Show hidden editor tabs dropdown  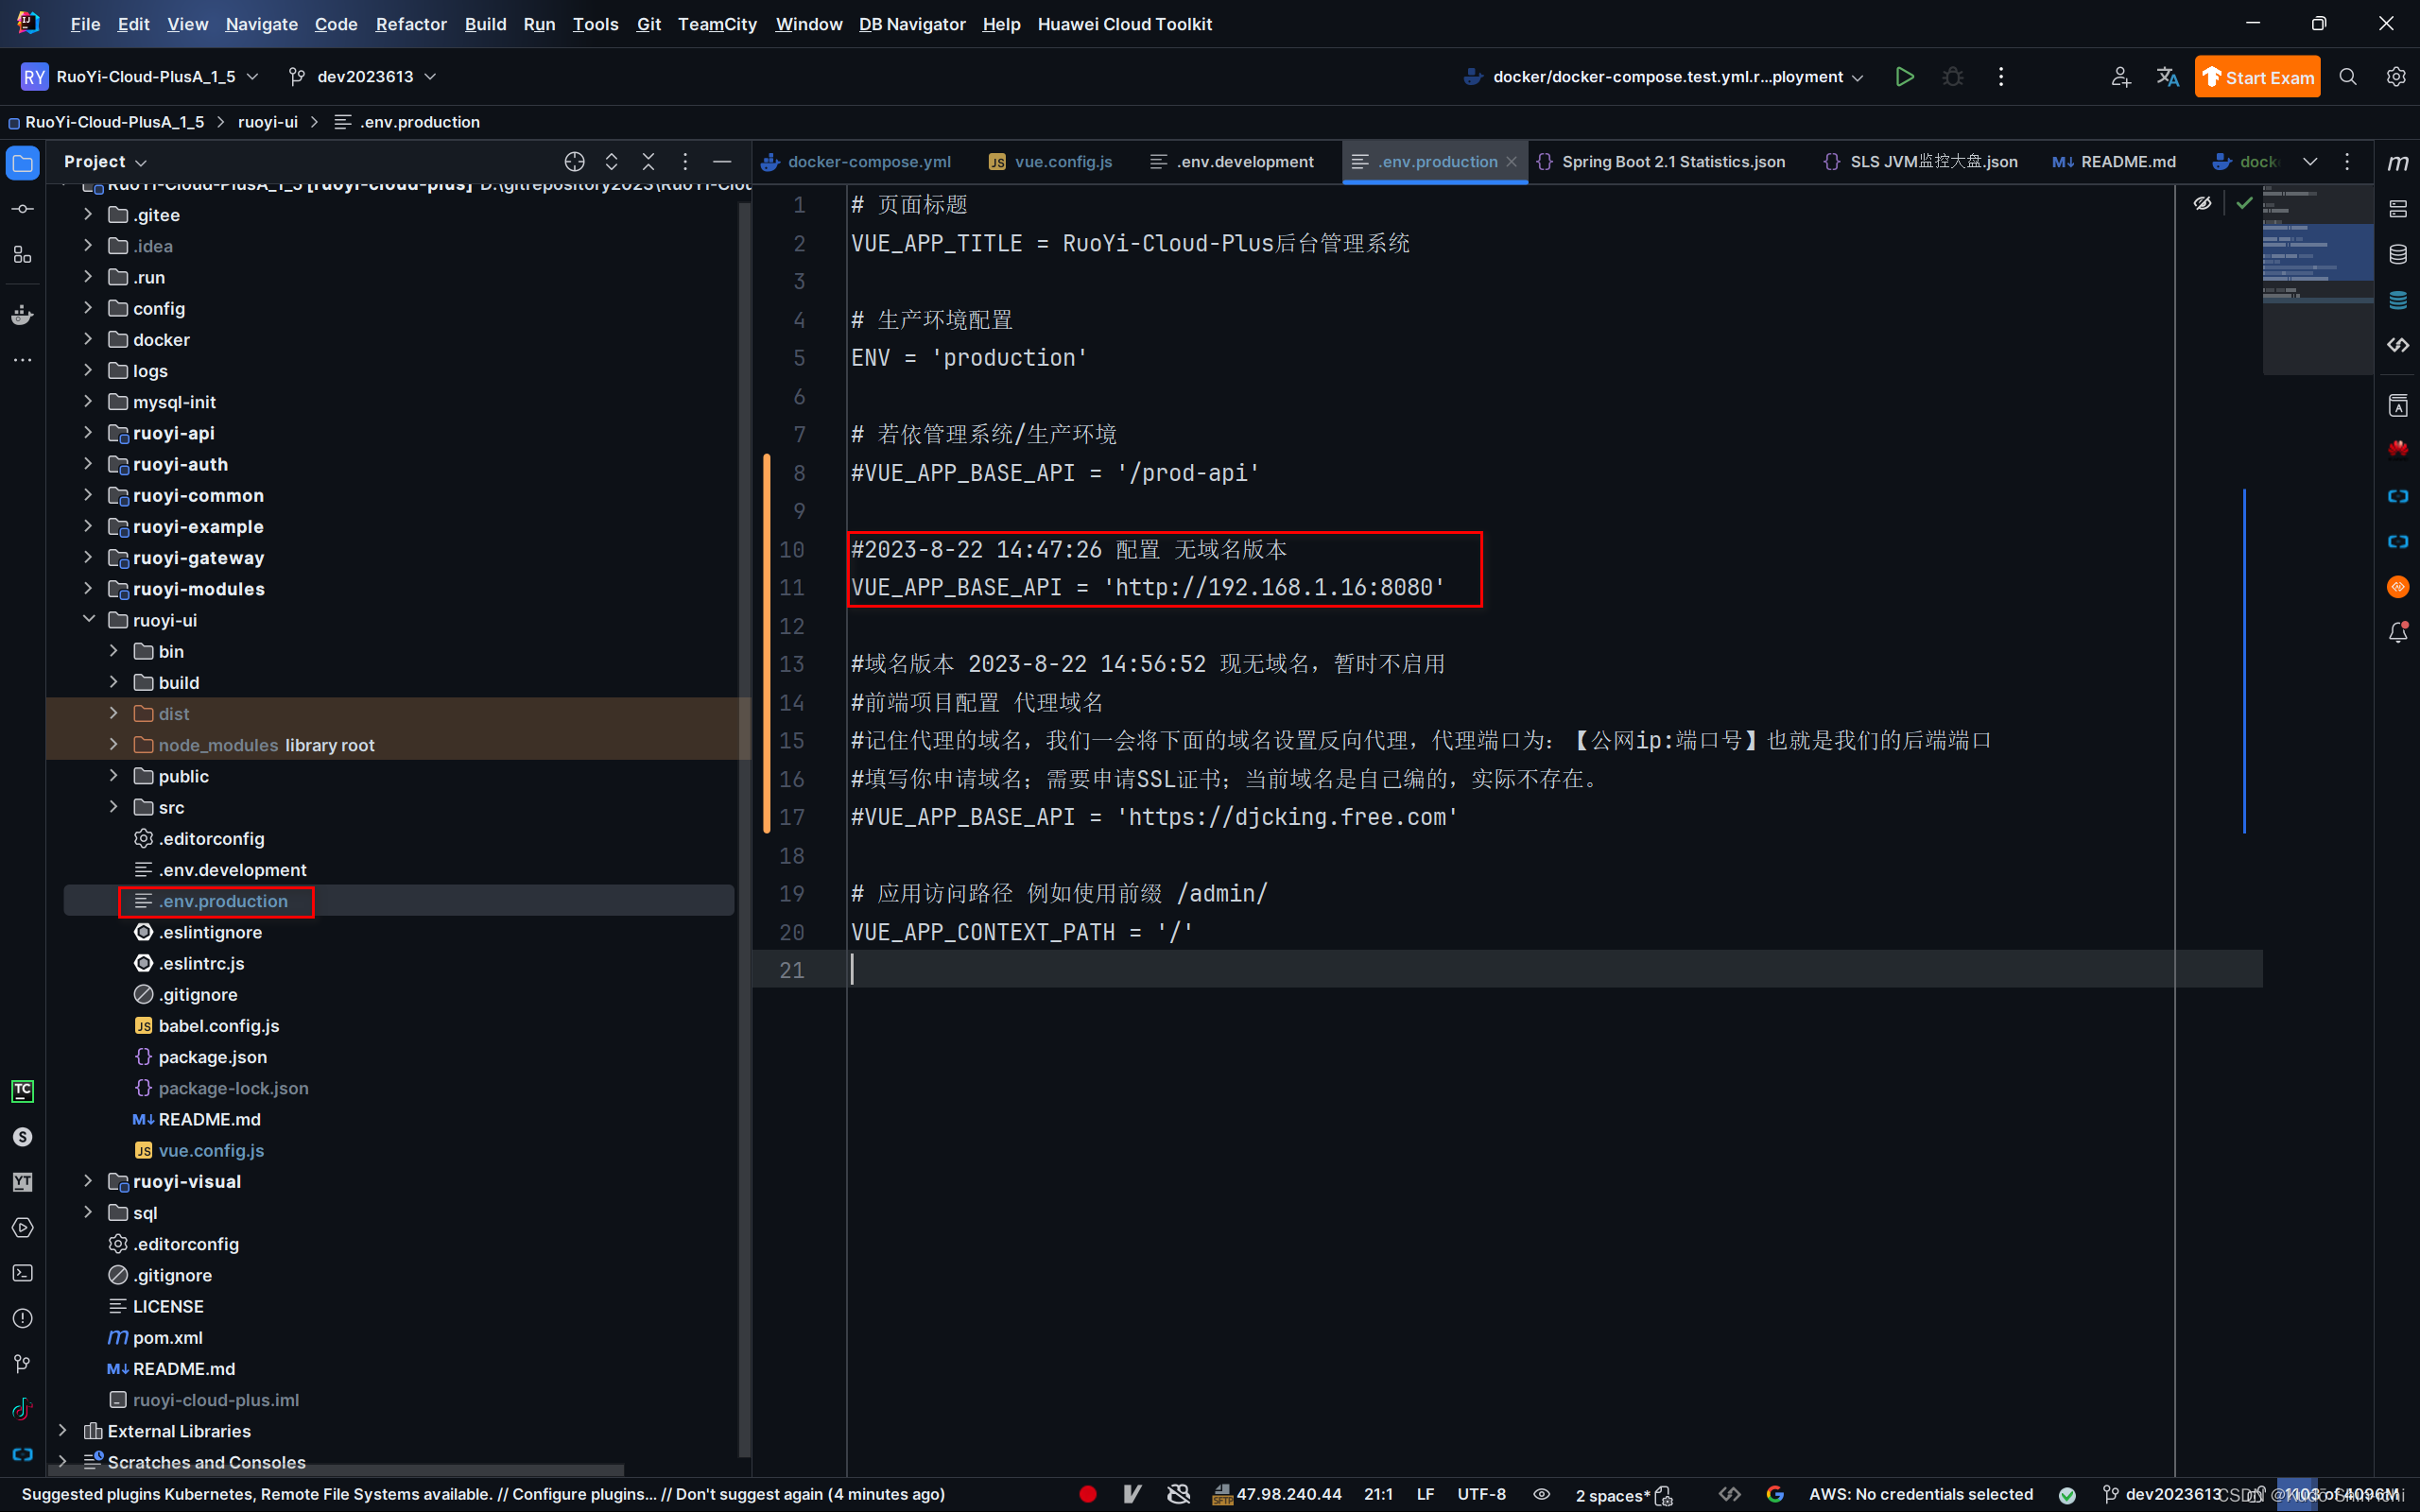point(2310,162)
